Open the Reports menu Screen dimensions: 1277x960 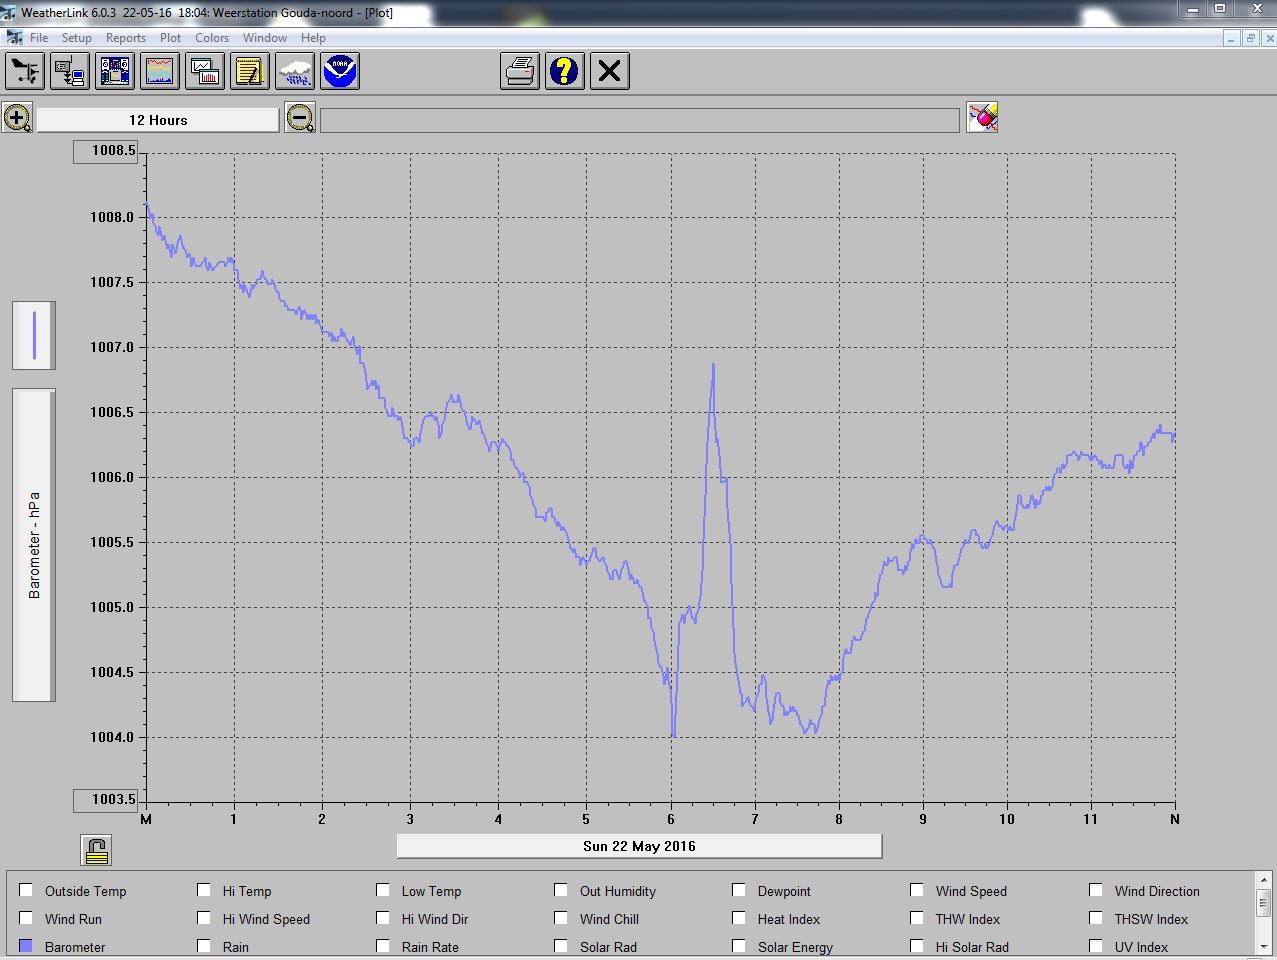click(x=126, y=38)
